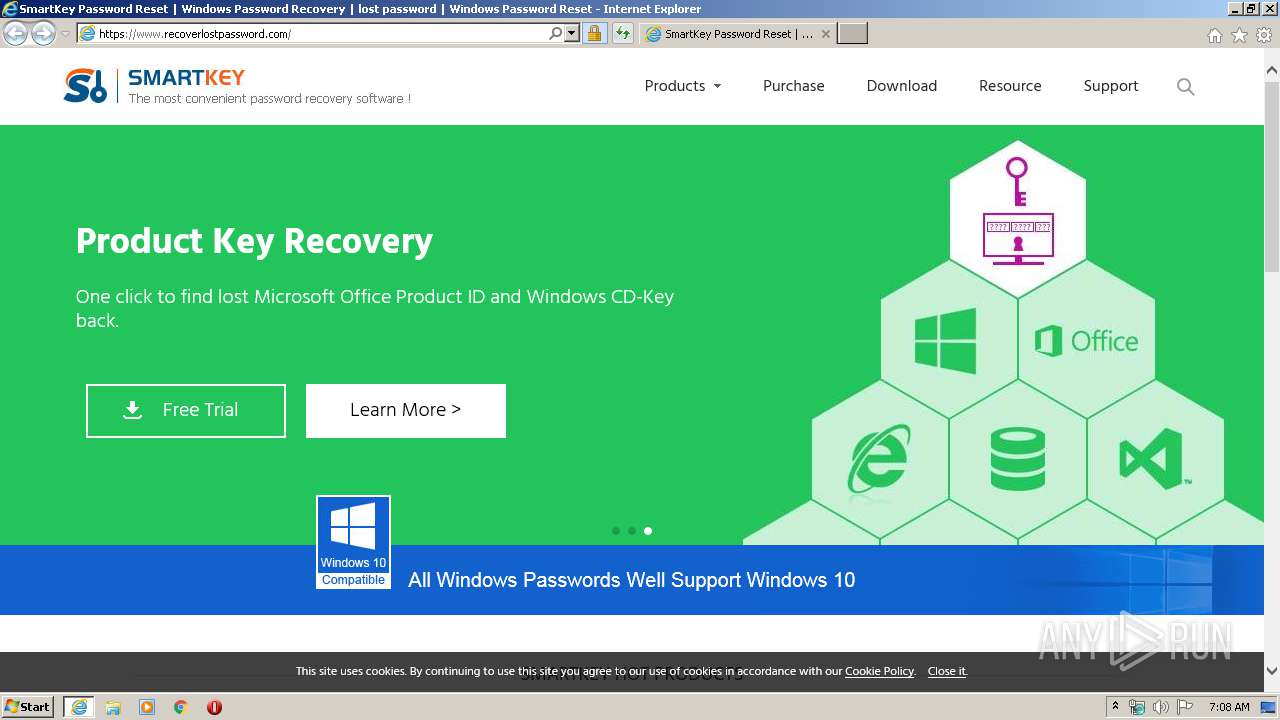Go forward with the browser Forward arrow
The width and height of the screenshot is (1280, 720).
coord(43,34)
